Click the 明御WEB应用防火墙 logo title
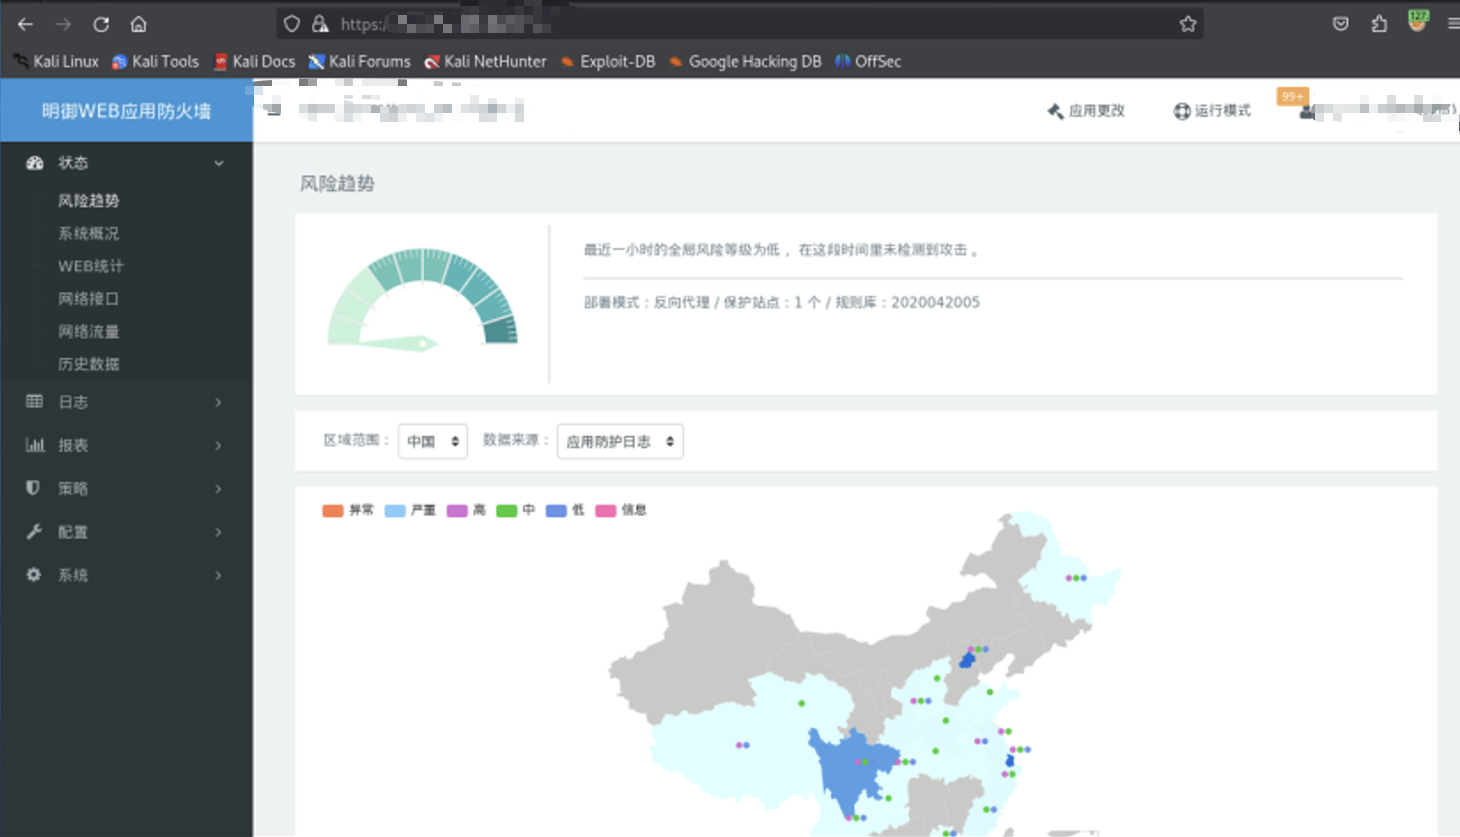The image size is (1460, 837). 126,111
